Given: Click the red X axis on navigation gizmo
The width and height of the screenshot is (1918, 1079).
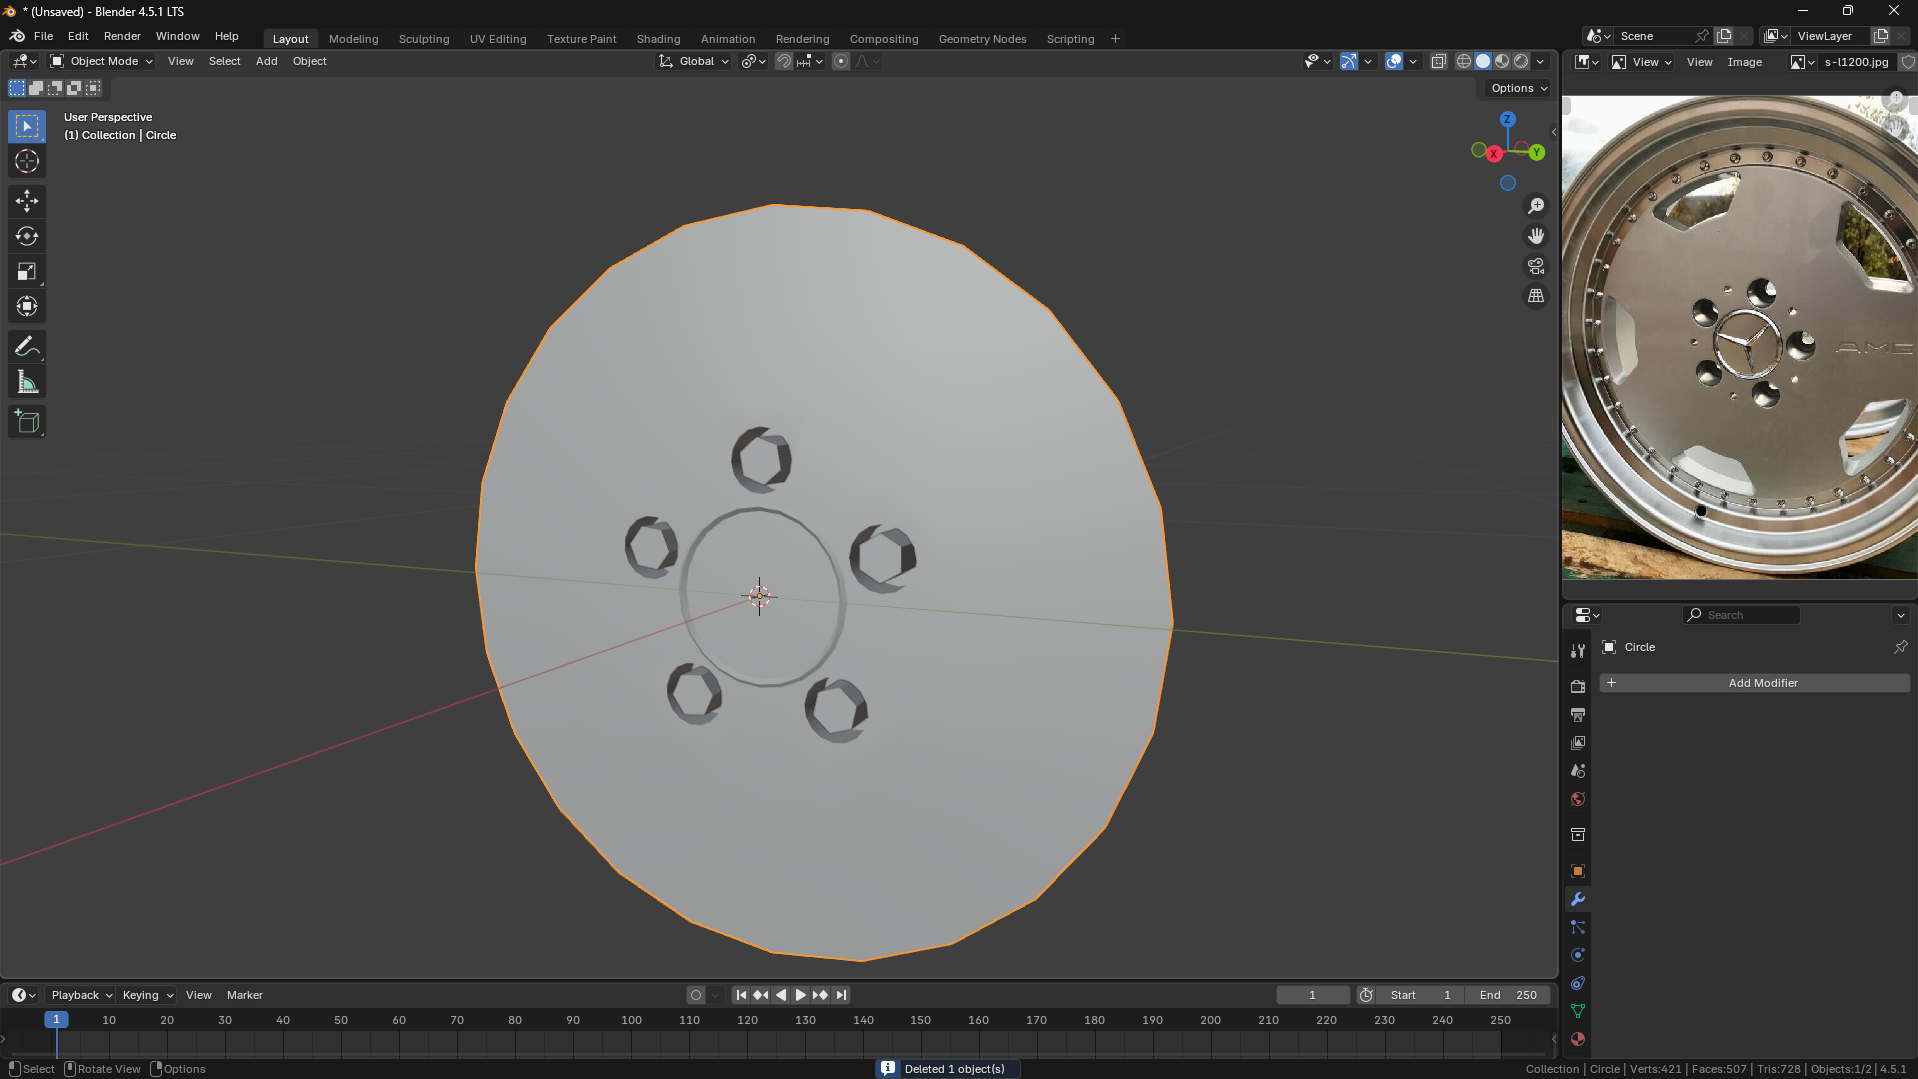Looking at the screenshot, I should tap(1494, 154).
